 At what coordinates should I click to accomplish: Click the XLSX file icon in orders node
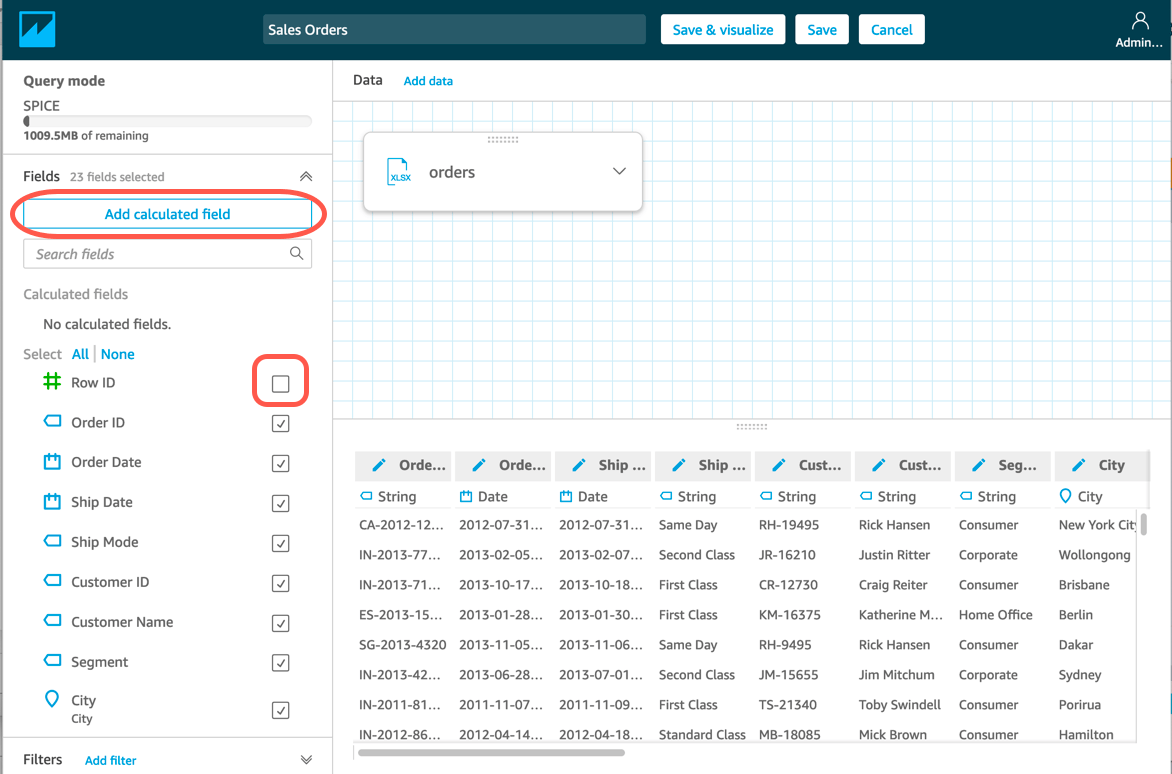399,171
